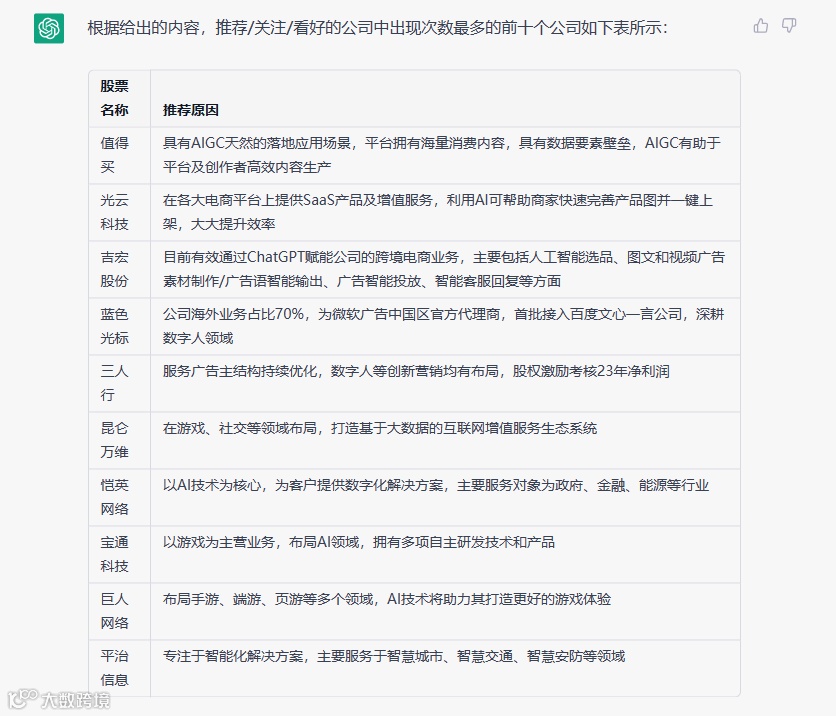Click the reason text starting 目前有效通过ChatGPT赋能

point(444,269)
